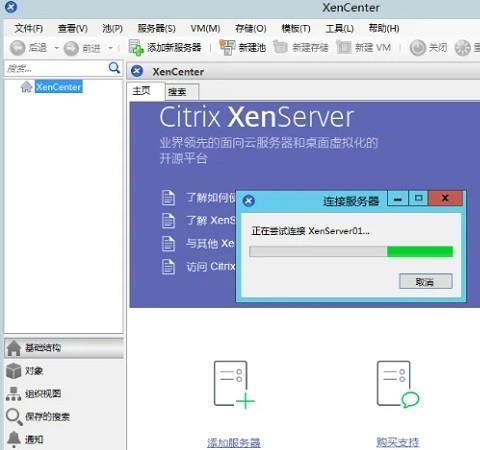Click the Back (后退) arrow icon
This screenshot has height=450, width=480.
click(x=17, y=48)
